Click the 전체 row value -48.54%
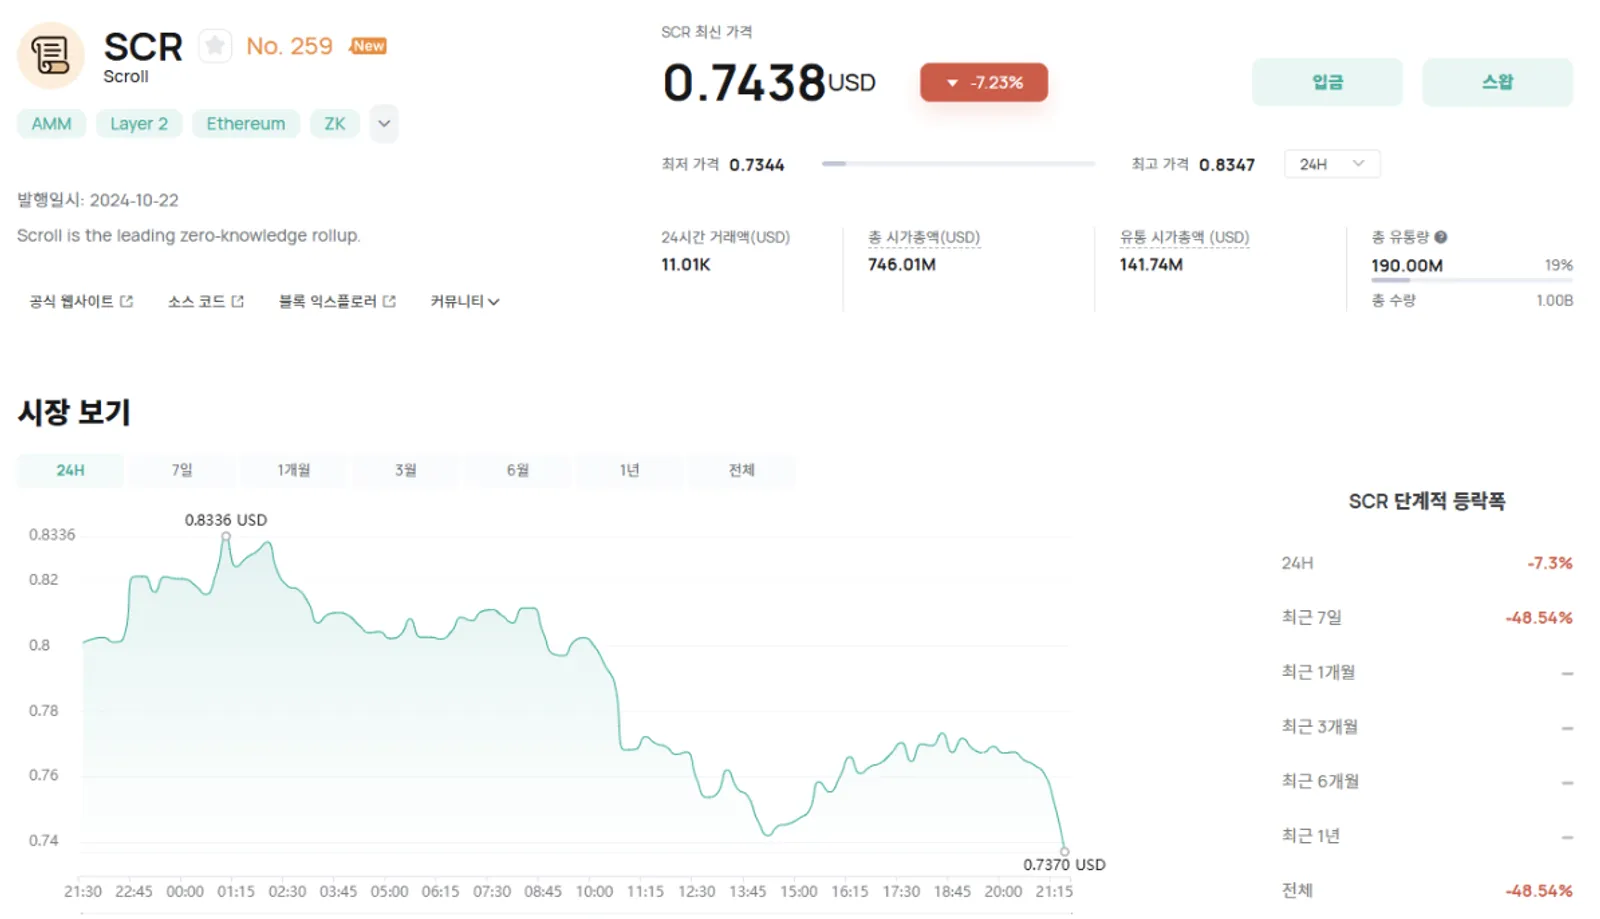 (1539, 890)
